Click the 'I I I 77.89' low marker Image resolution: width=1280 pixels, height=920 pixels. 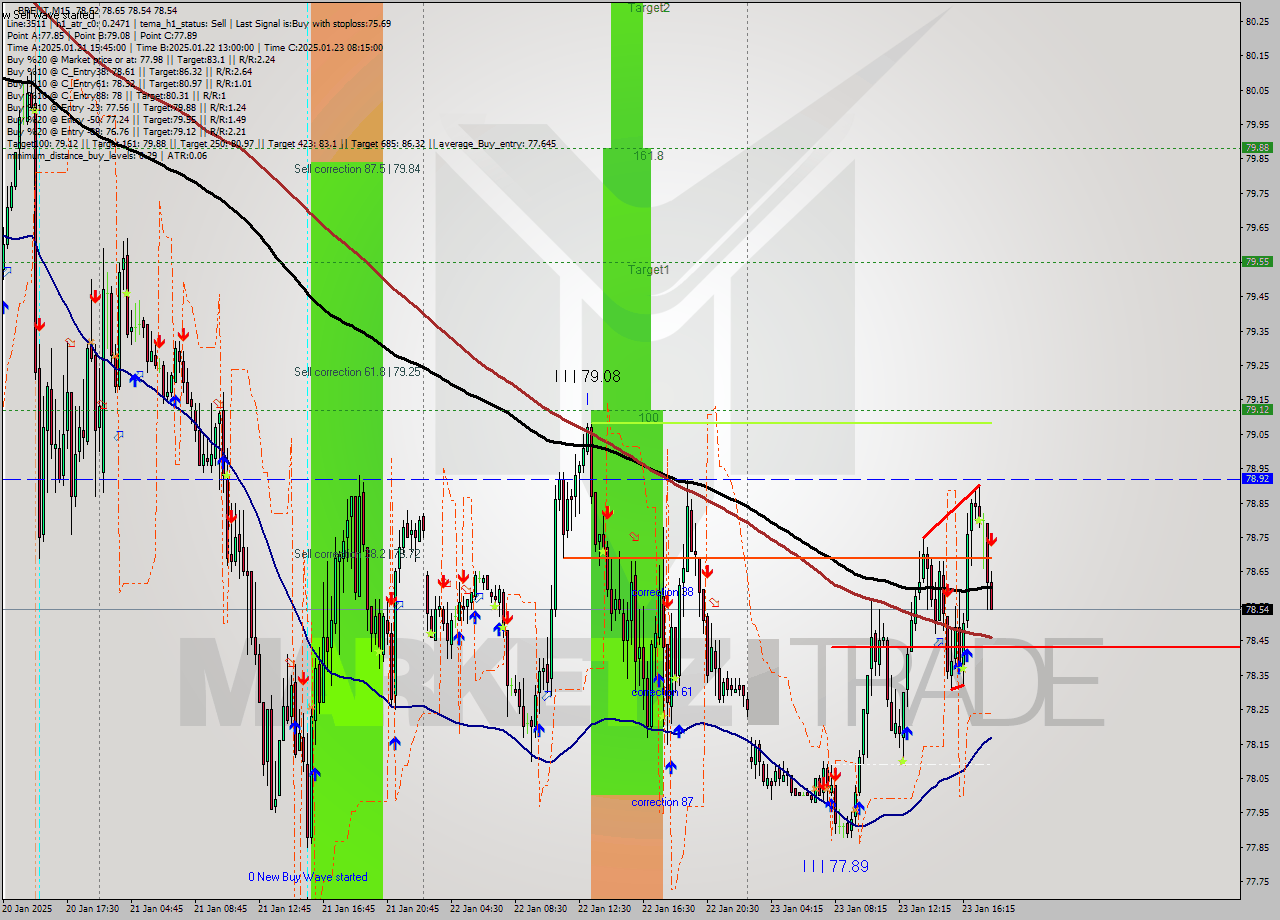[836, 867]
